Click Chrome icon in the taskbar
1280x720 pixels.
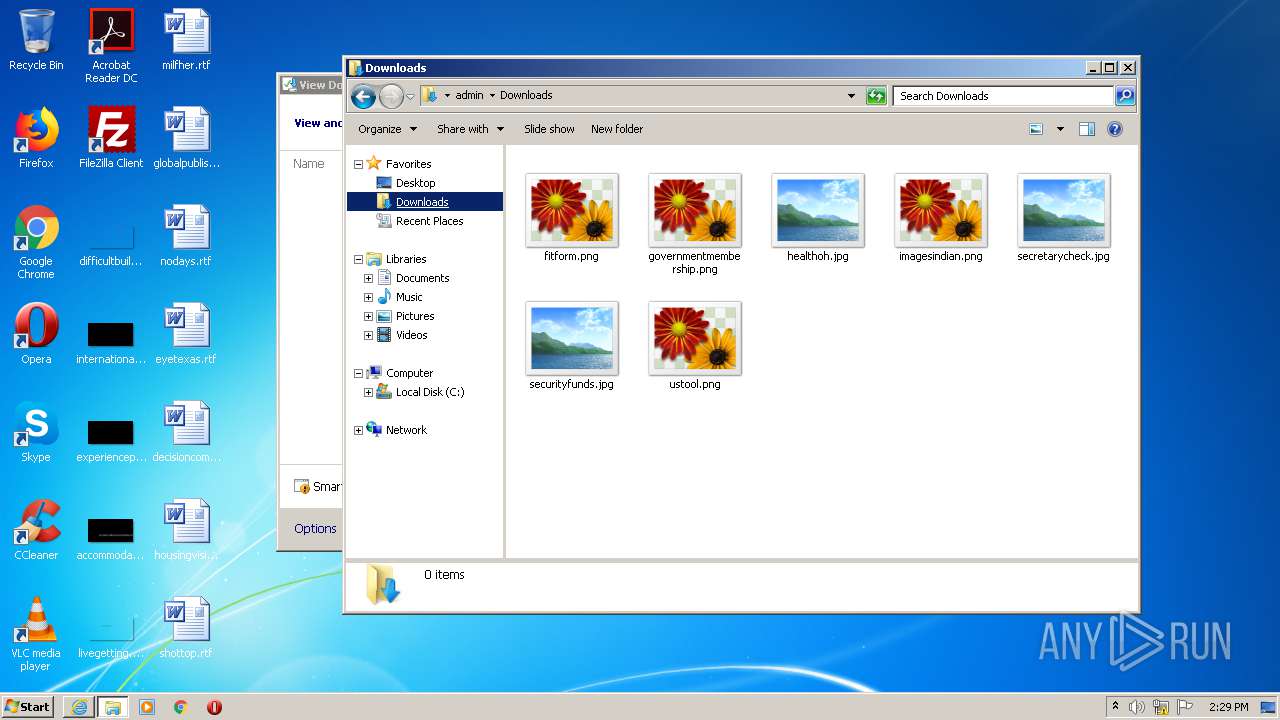click(x=181, y=707)
